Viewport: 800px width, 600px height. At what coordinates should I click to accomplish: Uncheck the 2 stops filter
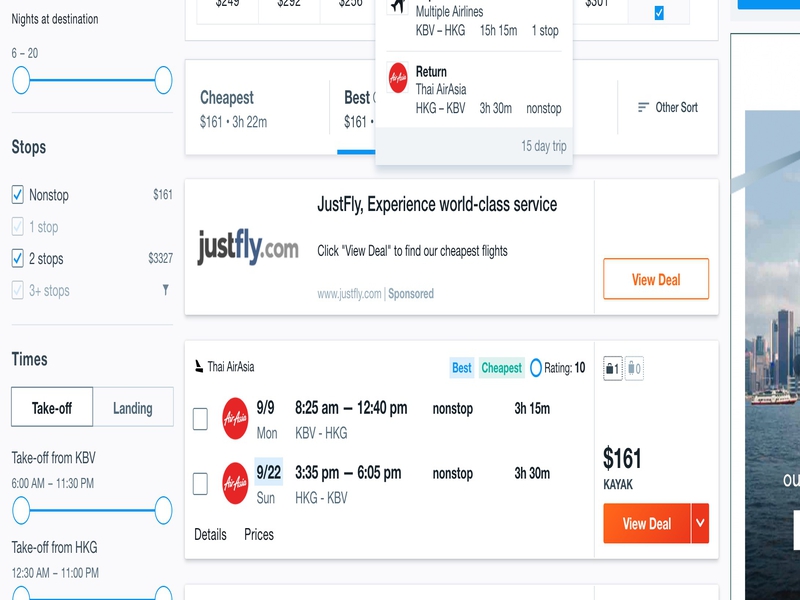tap(17, 259)
